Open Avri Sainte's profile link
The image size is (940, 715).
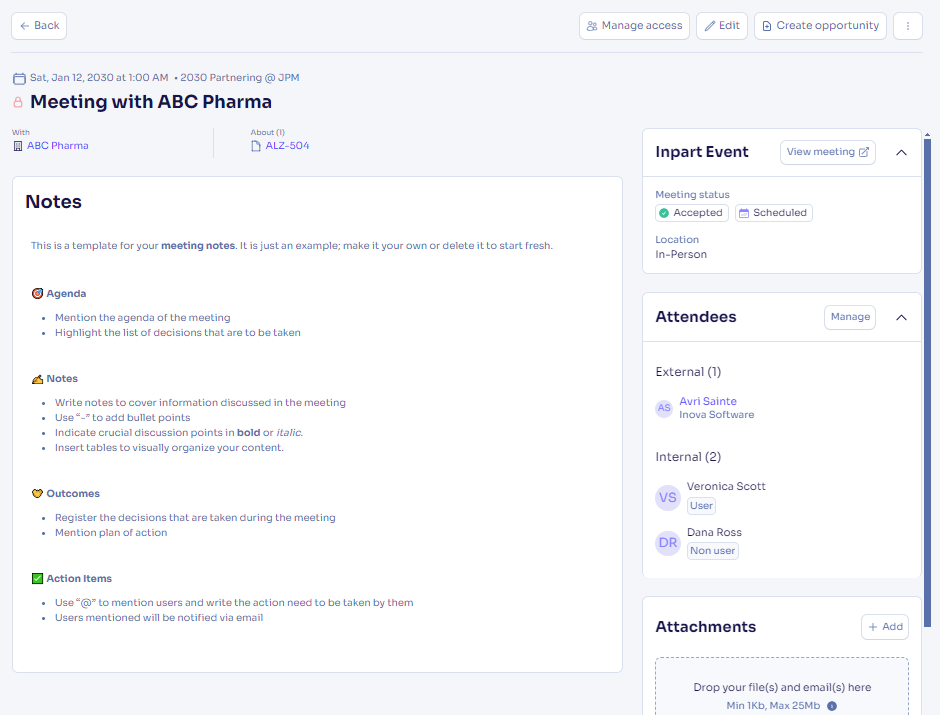click(x=708, y=401)
